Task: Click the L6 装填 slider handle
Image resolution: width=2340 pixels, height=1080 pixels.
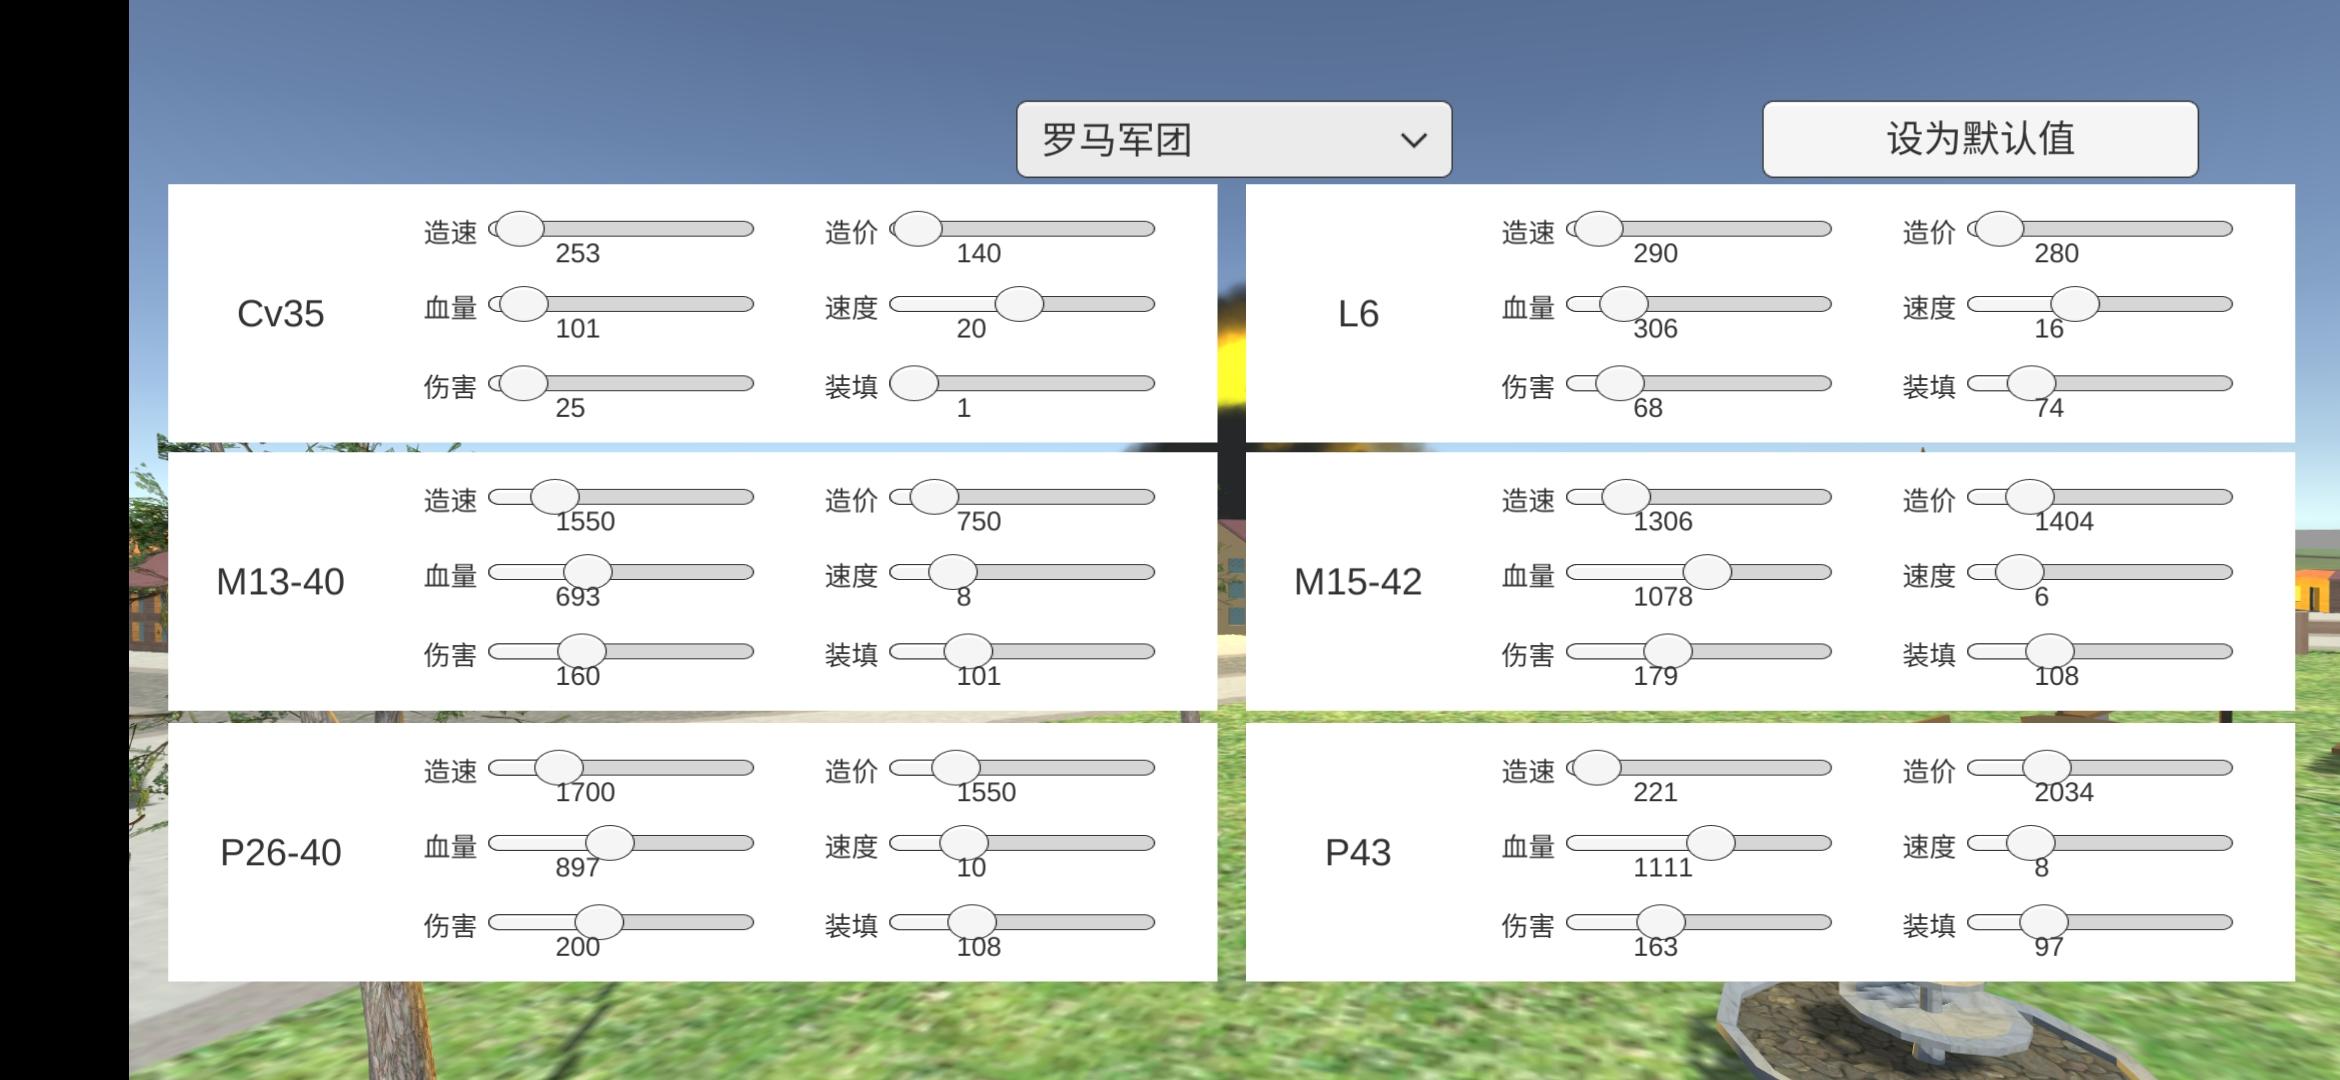Action: coord(2031,383)
